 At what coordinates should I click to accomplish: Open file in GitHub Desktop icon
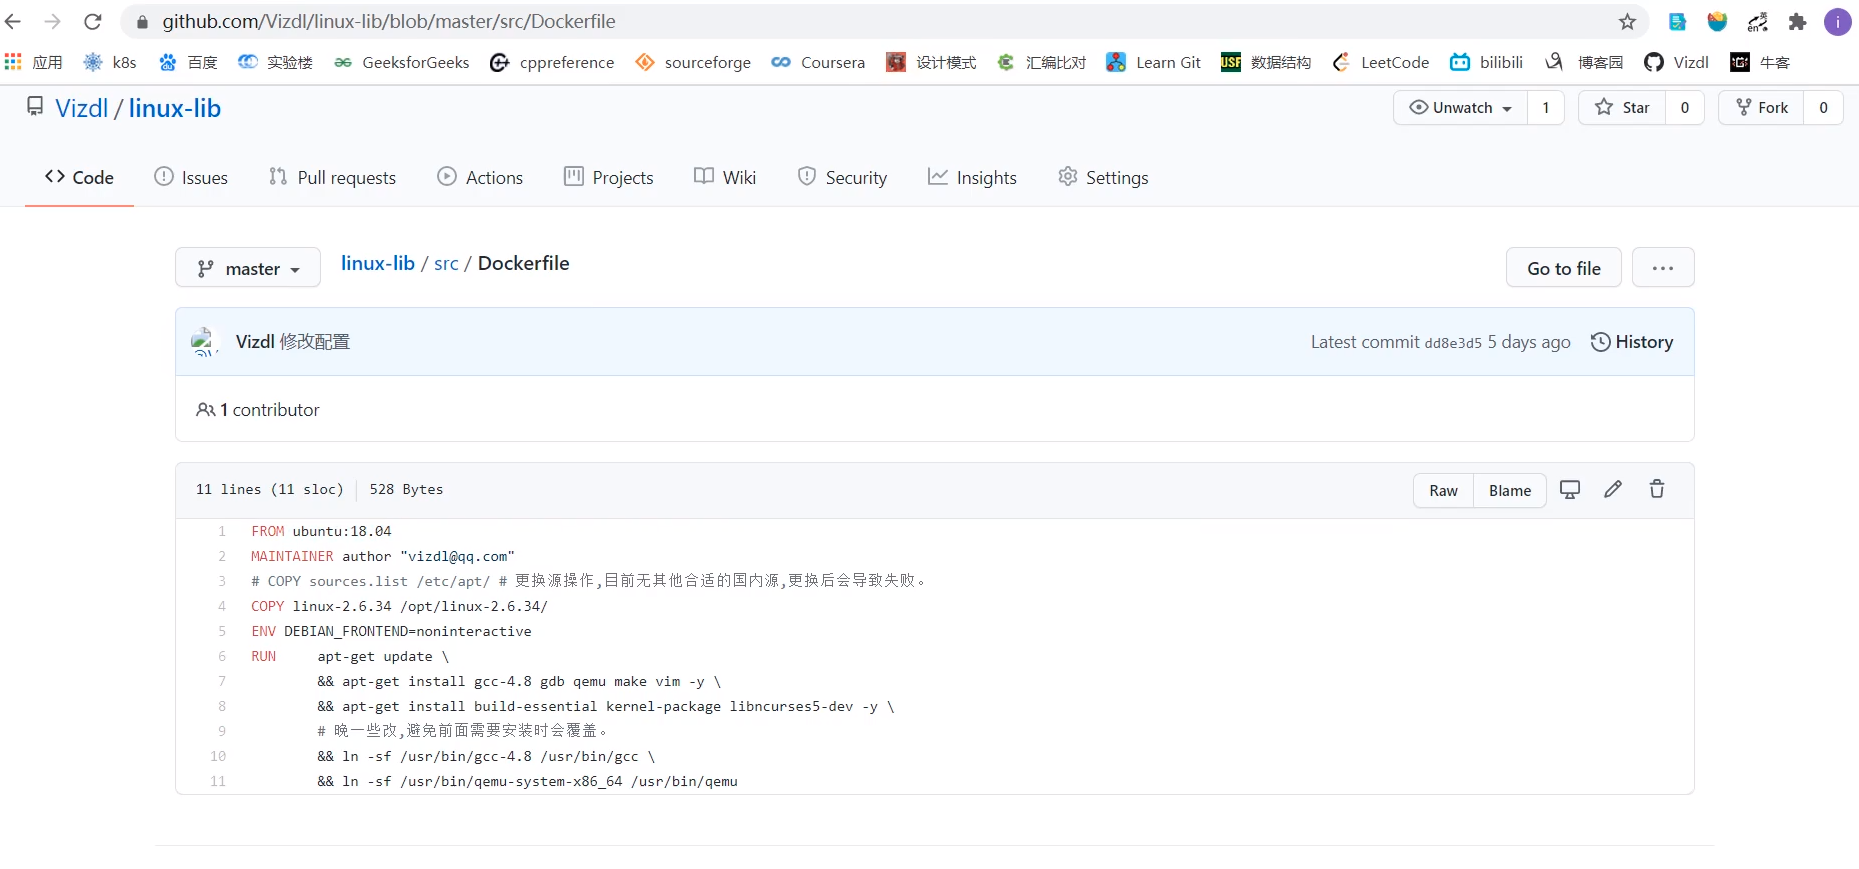1570,490
